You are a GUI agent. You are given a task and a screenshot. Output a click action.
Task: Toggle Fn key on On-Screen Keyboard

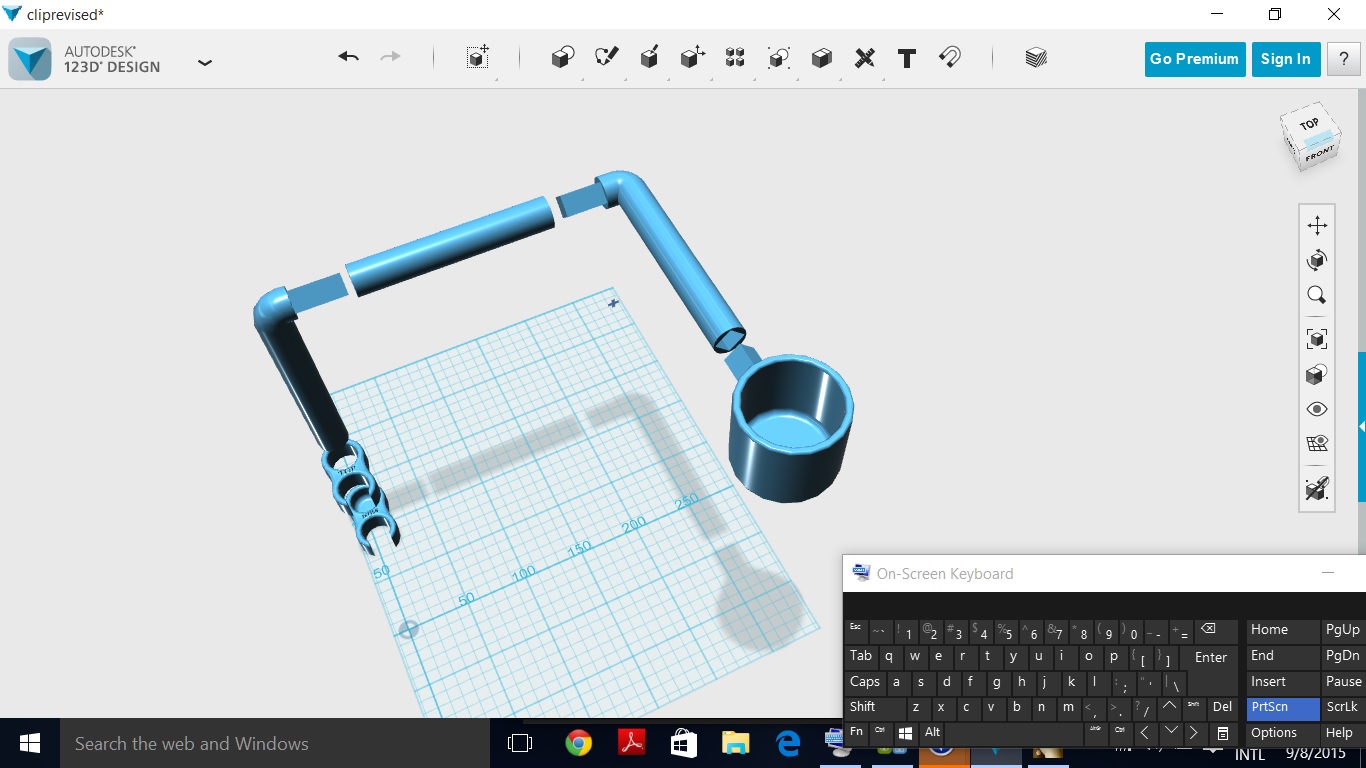[x=857, y=734]
